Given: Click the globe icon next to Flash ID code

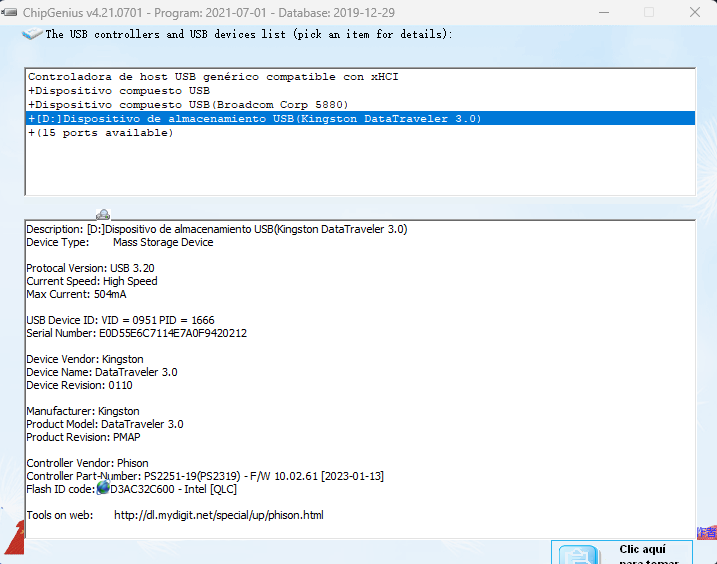Looking at the screenshot, I should tap(103, 488).
